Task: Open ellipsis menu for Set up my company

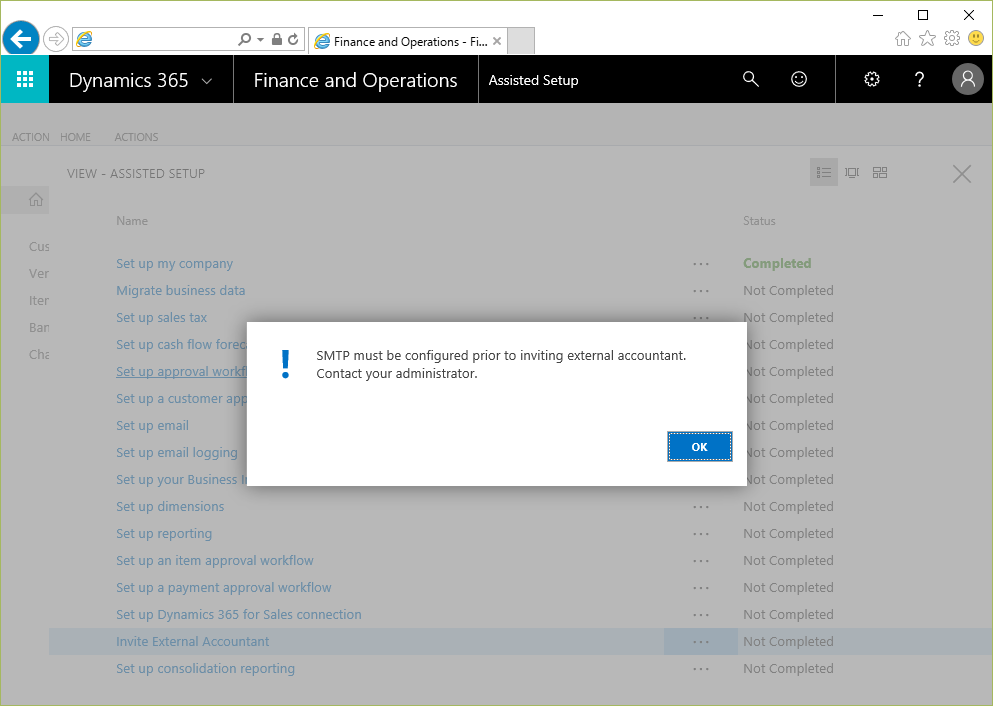Action: click(x=701, y=264)
